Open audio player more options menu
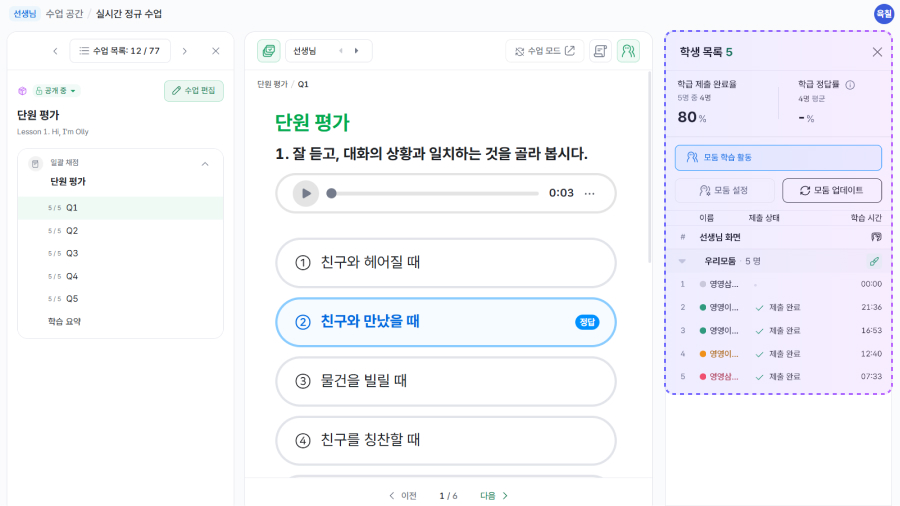The width and height of the screenshot is (900, 506). (x=590, y=193)
